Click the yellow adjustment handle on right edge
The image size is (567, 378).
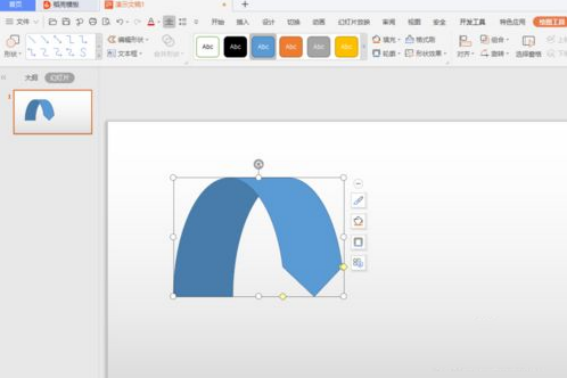pyautogui.click(x=343, y=267)
